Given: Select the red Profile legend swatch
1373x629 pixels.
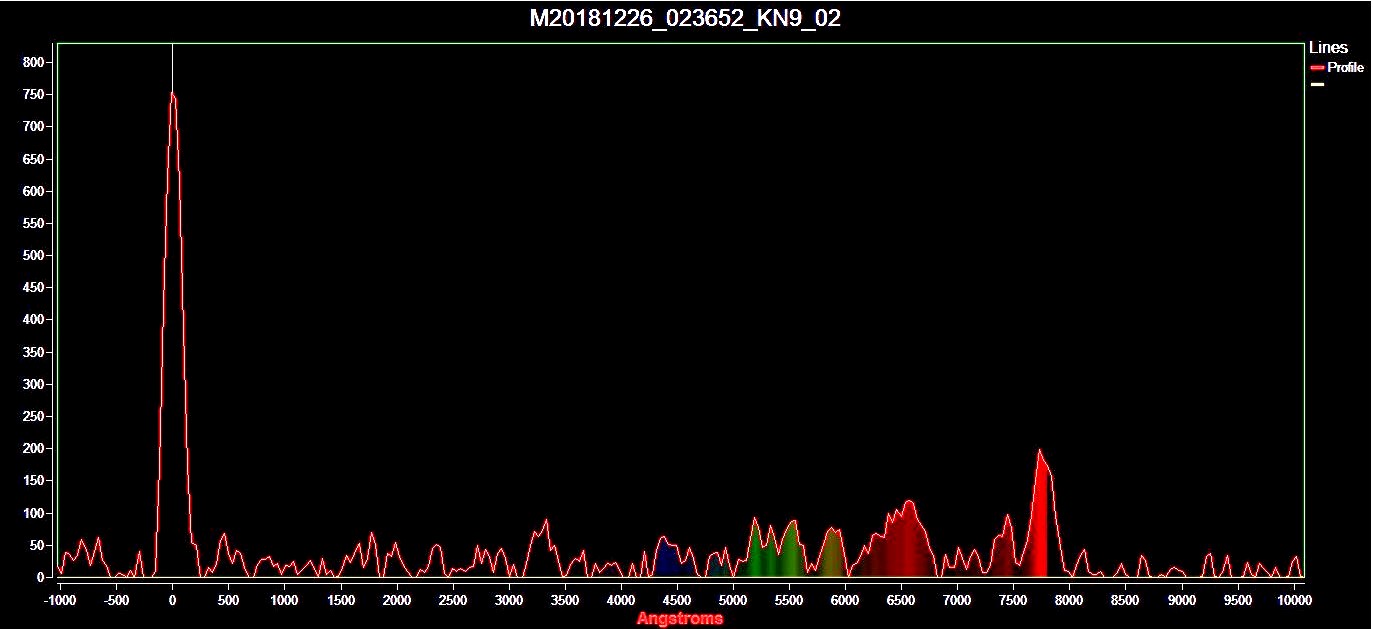Looking at the screenshot, I should (x=1317, y=68).
